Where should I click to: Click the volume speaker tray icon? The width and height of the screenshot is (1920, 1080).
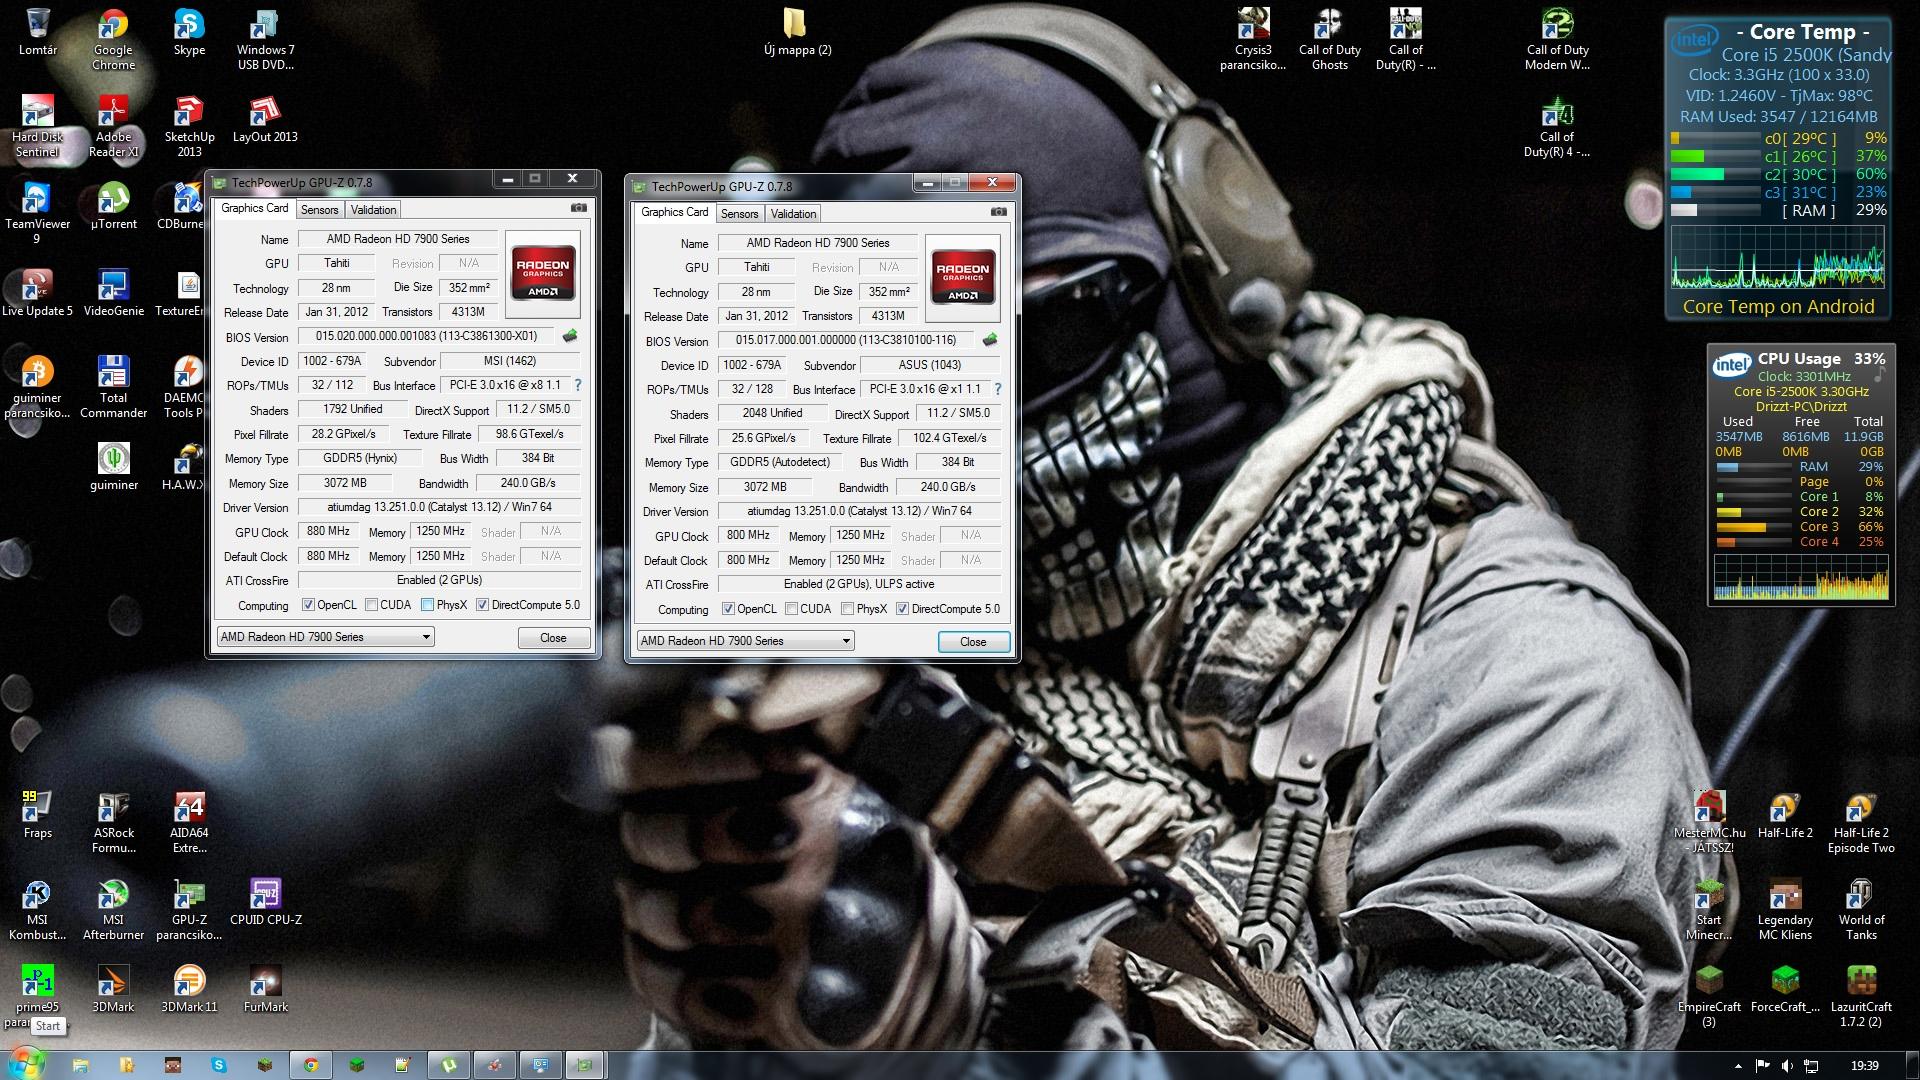coord(1787,1066)
